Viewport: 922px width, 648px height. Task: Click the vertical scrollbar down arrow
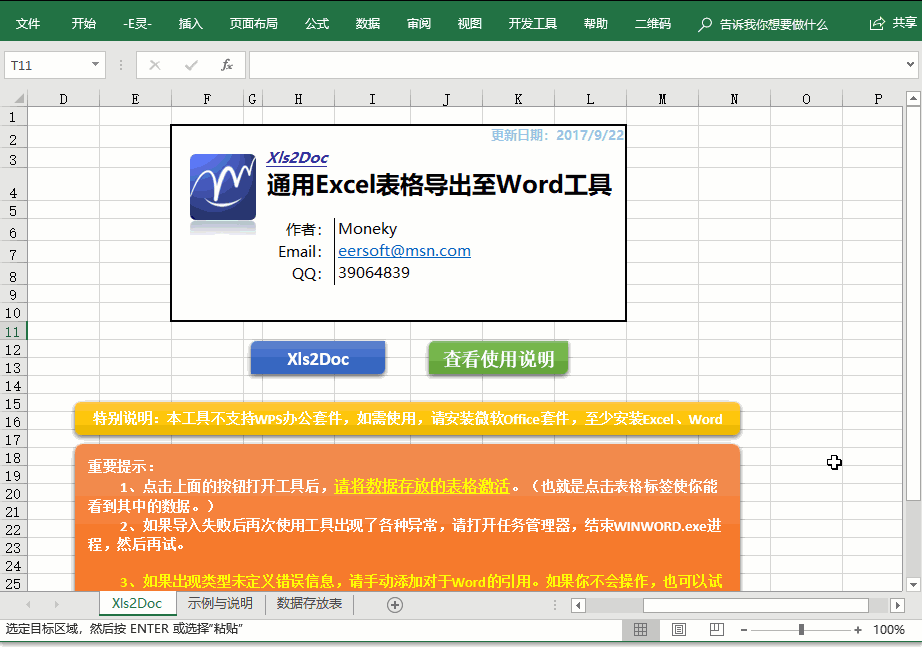913,584
